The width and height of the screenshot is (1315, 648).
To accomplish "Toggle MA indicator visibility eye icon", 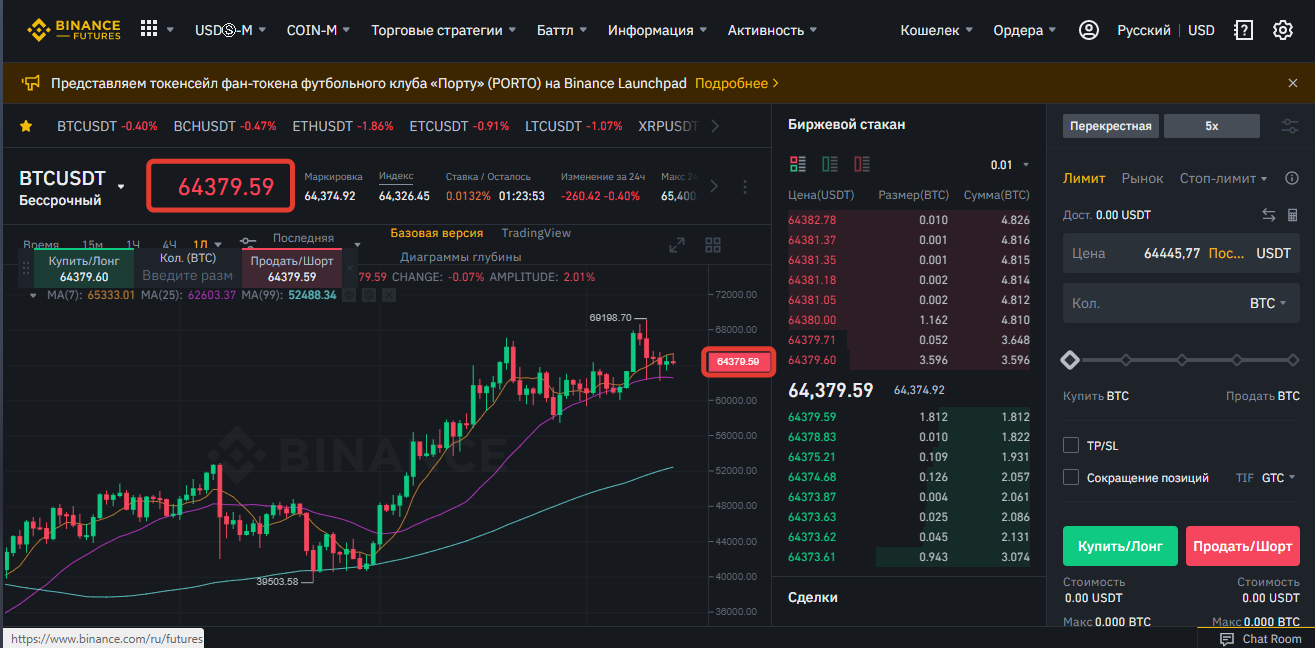I will 349,295.
